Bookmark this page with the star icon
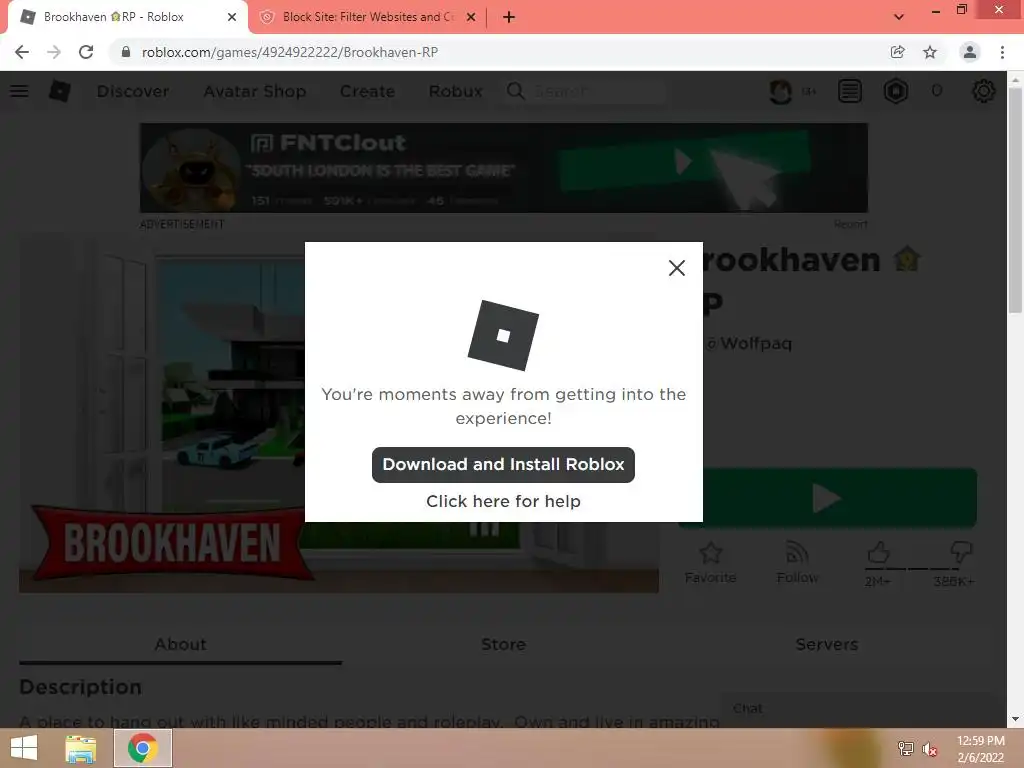Screen dimensions: 1024x768 (x=930, y=52)
